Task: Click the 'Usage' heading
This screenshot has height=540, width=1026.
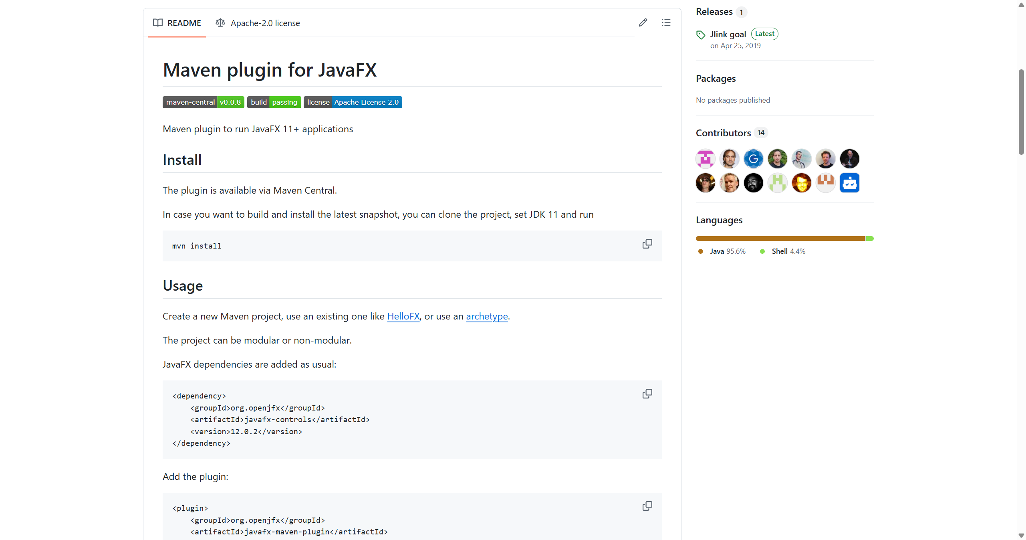Action: click(183, 286)
